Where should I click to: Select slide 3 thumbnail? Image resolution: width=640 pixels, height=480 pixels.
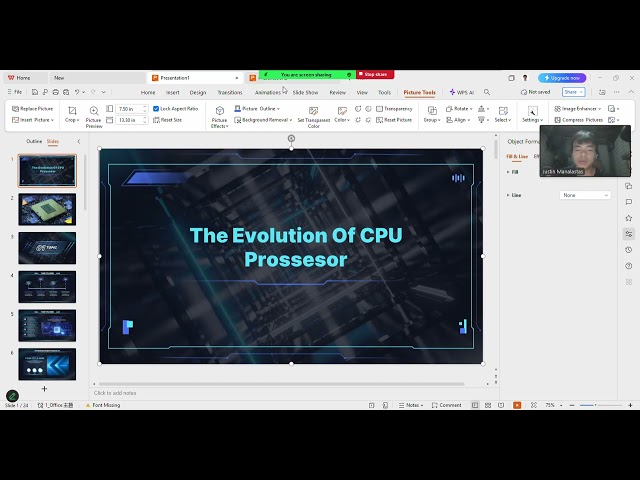(x=47, y=248)
